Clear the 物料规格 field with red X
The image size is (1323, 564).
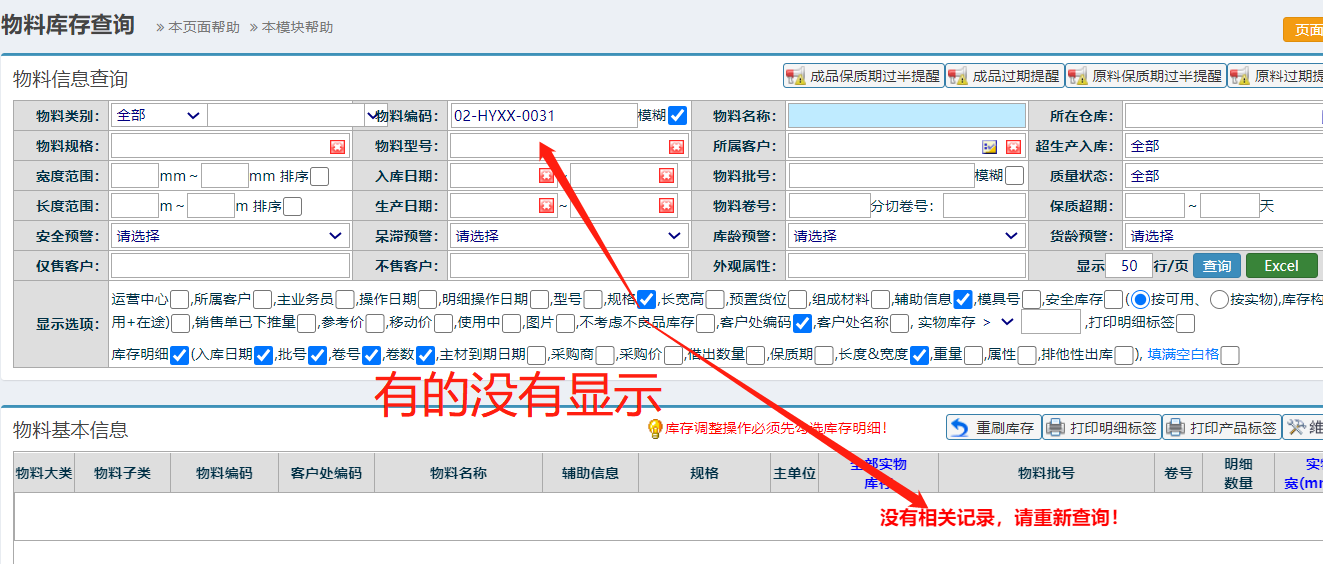337,147
